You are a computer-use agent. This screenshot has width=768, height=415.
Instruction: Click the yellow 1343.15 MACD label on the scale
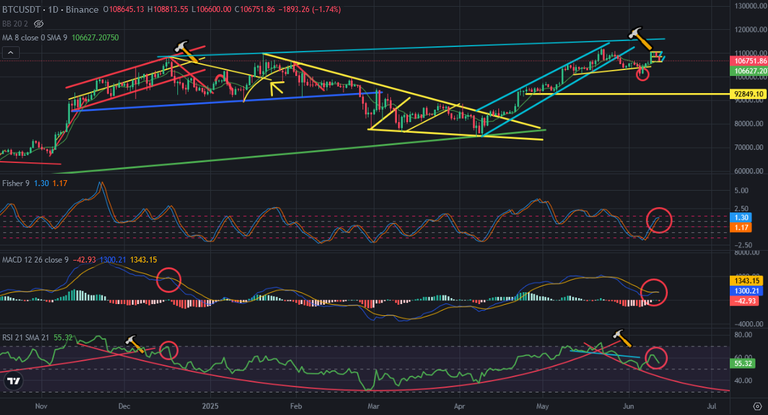tap(746, 281)
